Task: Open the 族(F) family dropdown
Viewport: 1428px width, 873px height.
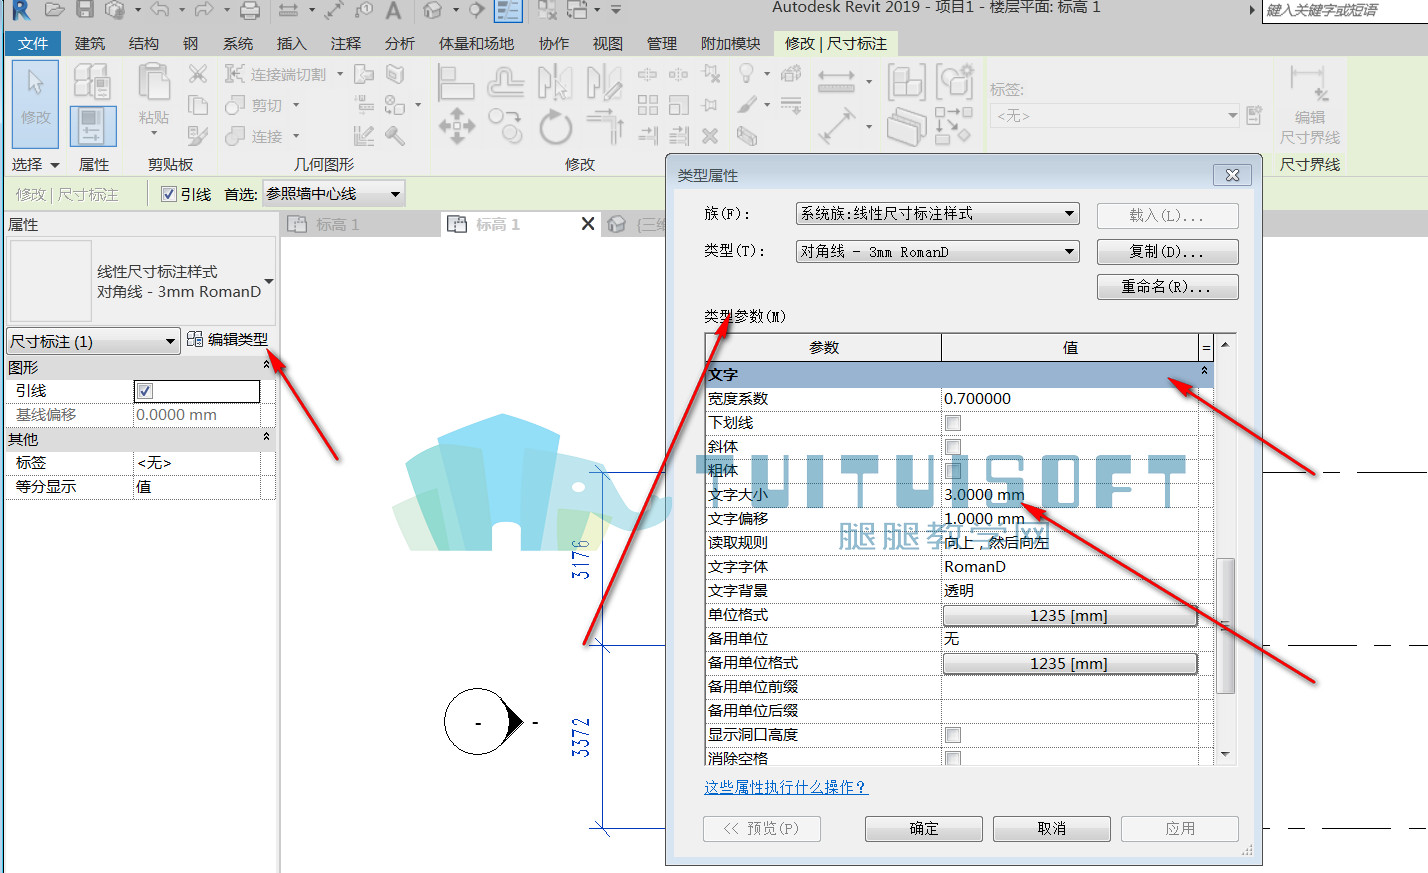Action: coord(938,213)
